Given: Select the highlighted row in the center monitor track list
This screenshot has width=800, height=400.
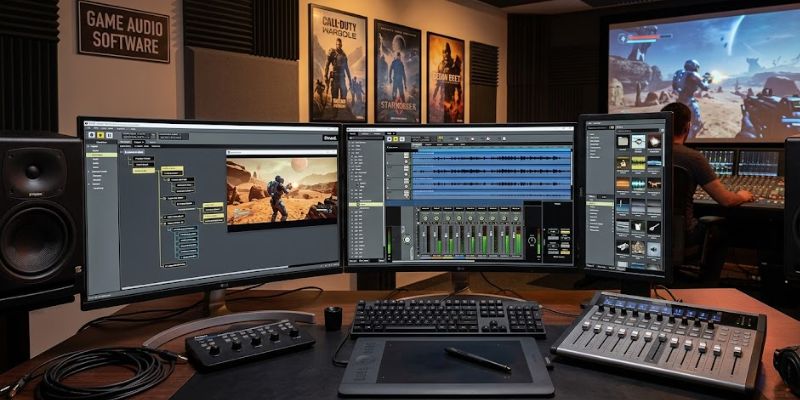Looking at the screenshot, I should (x=366, y=205).
